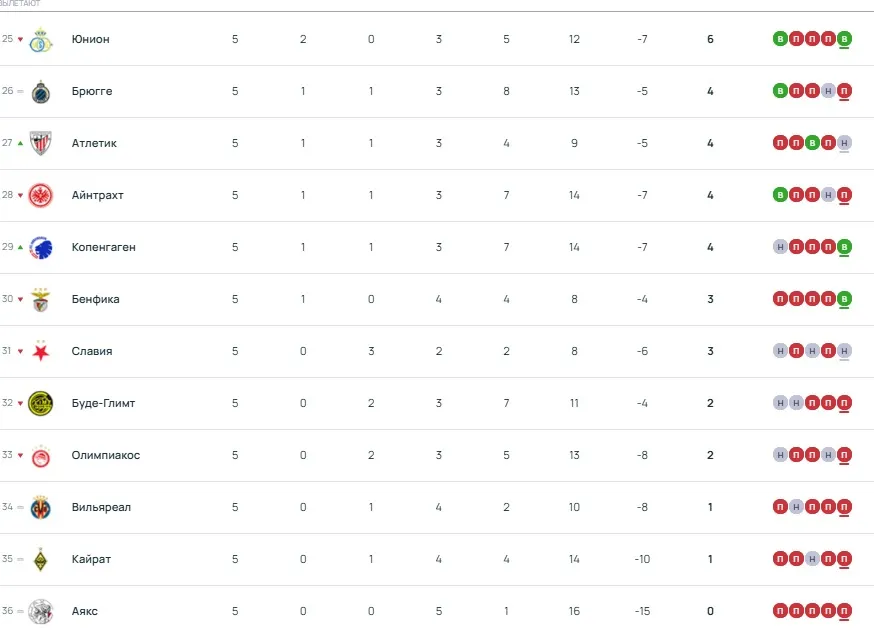This screenshot has width=874, height=631.
Task: Open the Вильярреал team name link
Action: pyautogui.click(x=101, y=508)
